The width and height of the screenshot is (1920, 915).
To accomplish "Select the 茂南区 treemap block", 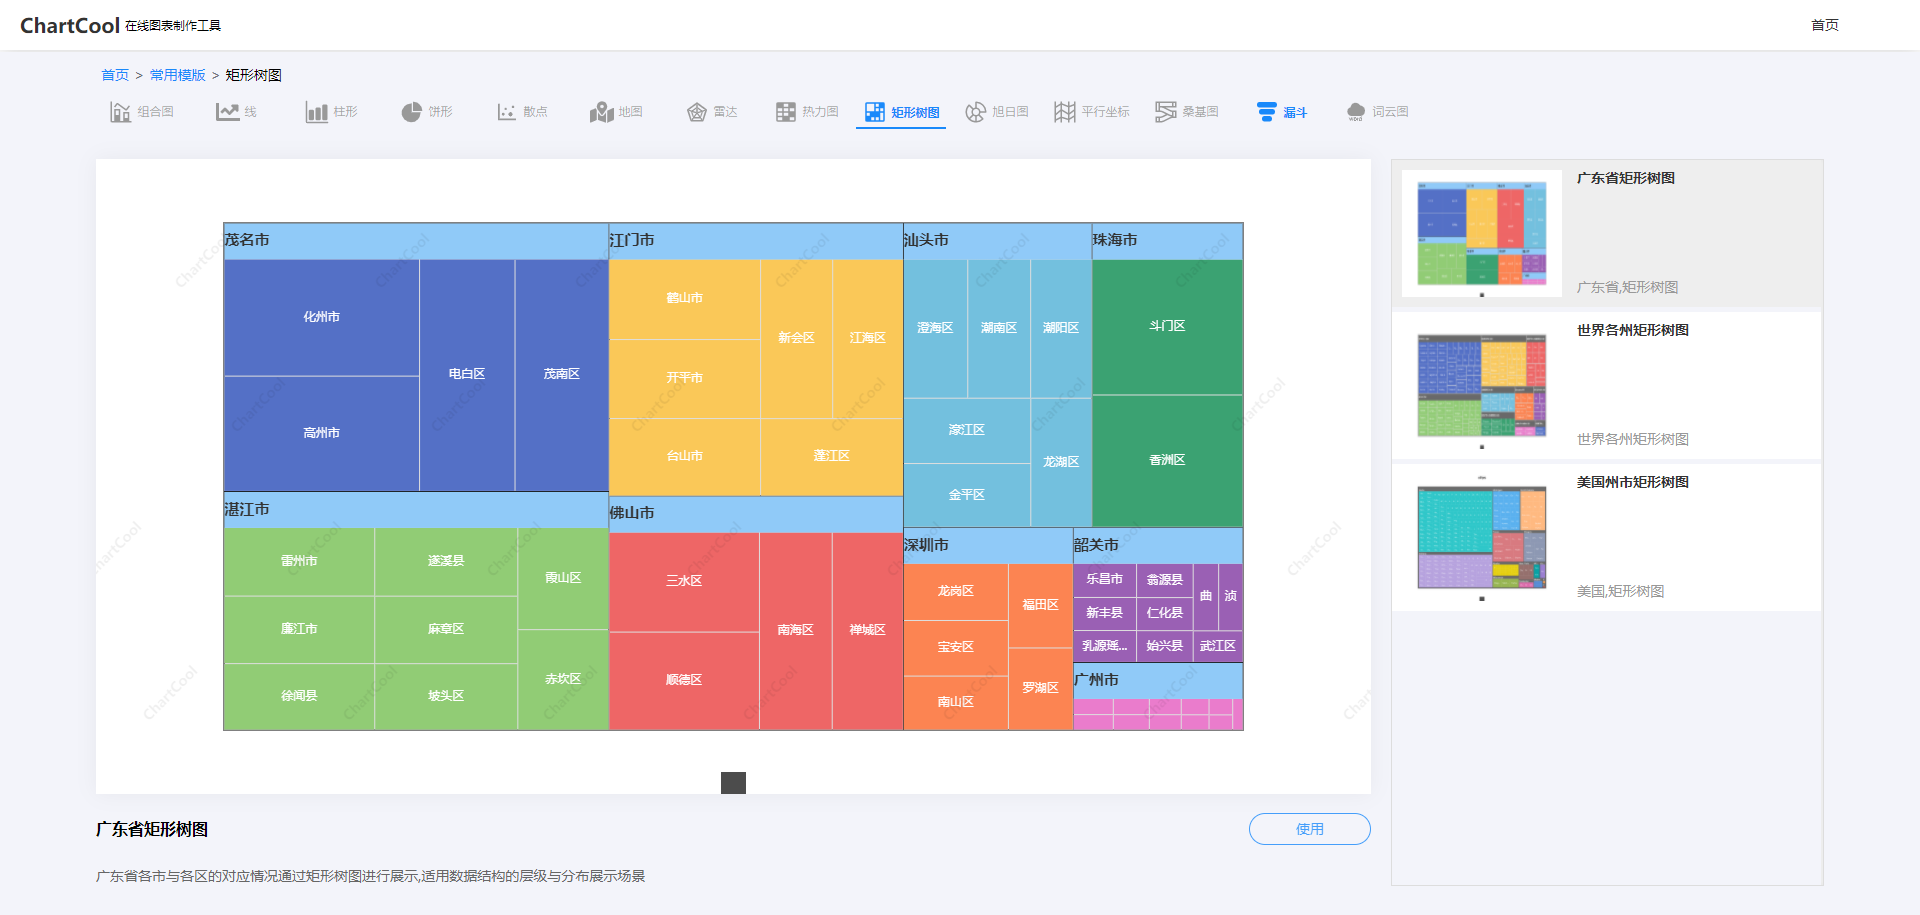I will 561,375.
